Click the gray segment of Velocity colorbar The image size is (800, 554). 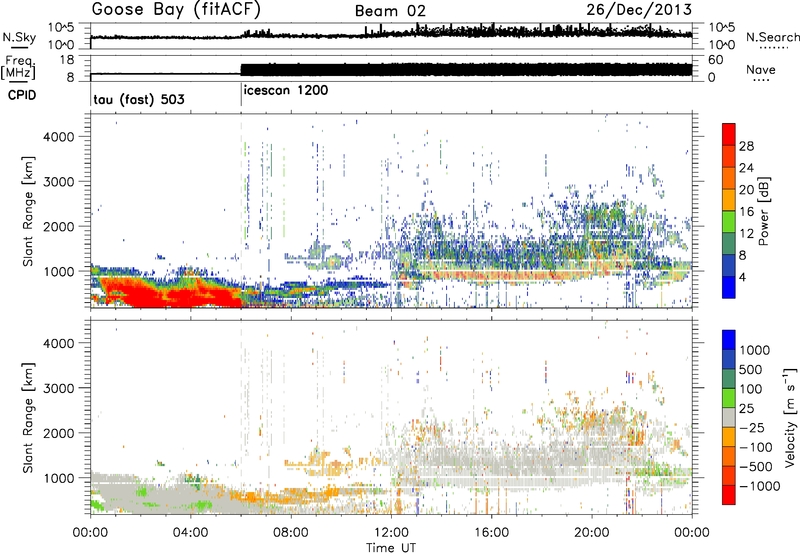tap(729, 417)
